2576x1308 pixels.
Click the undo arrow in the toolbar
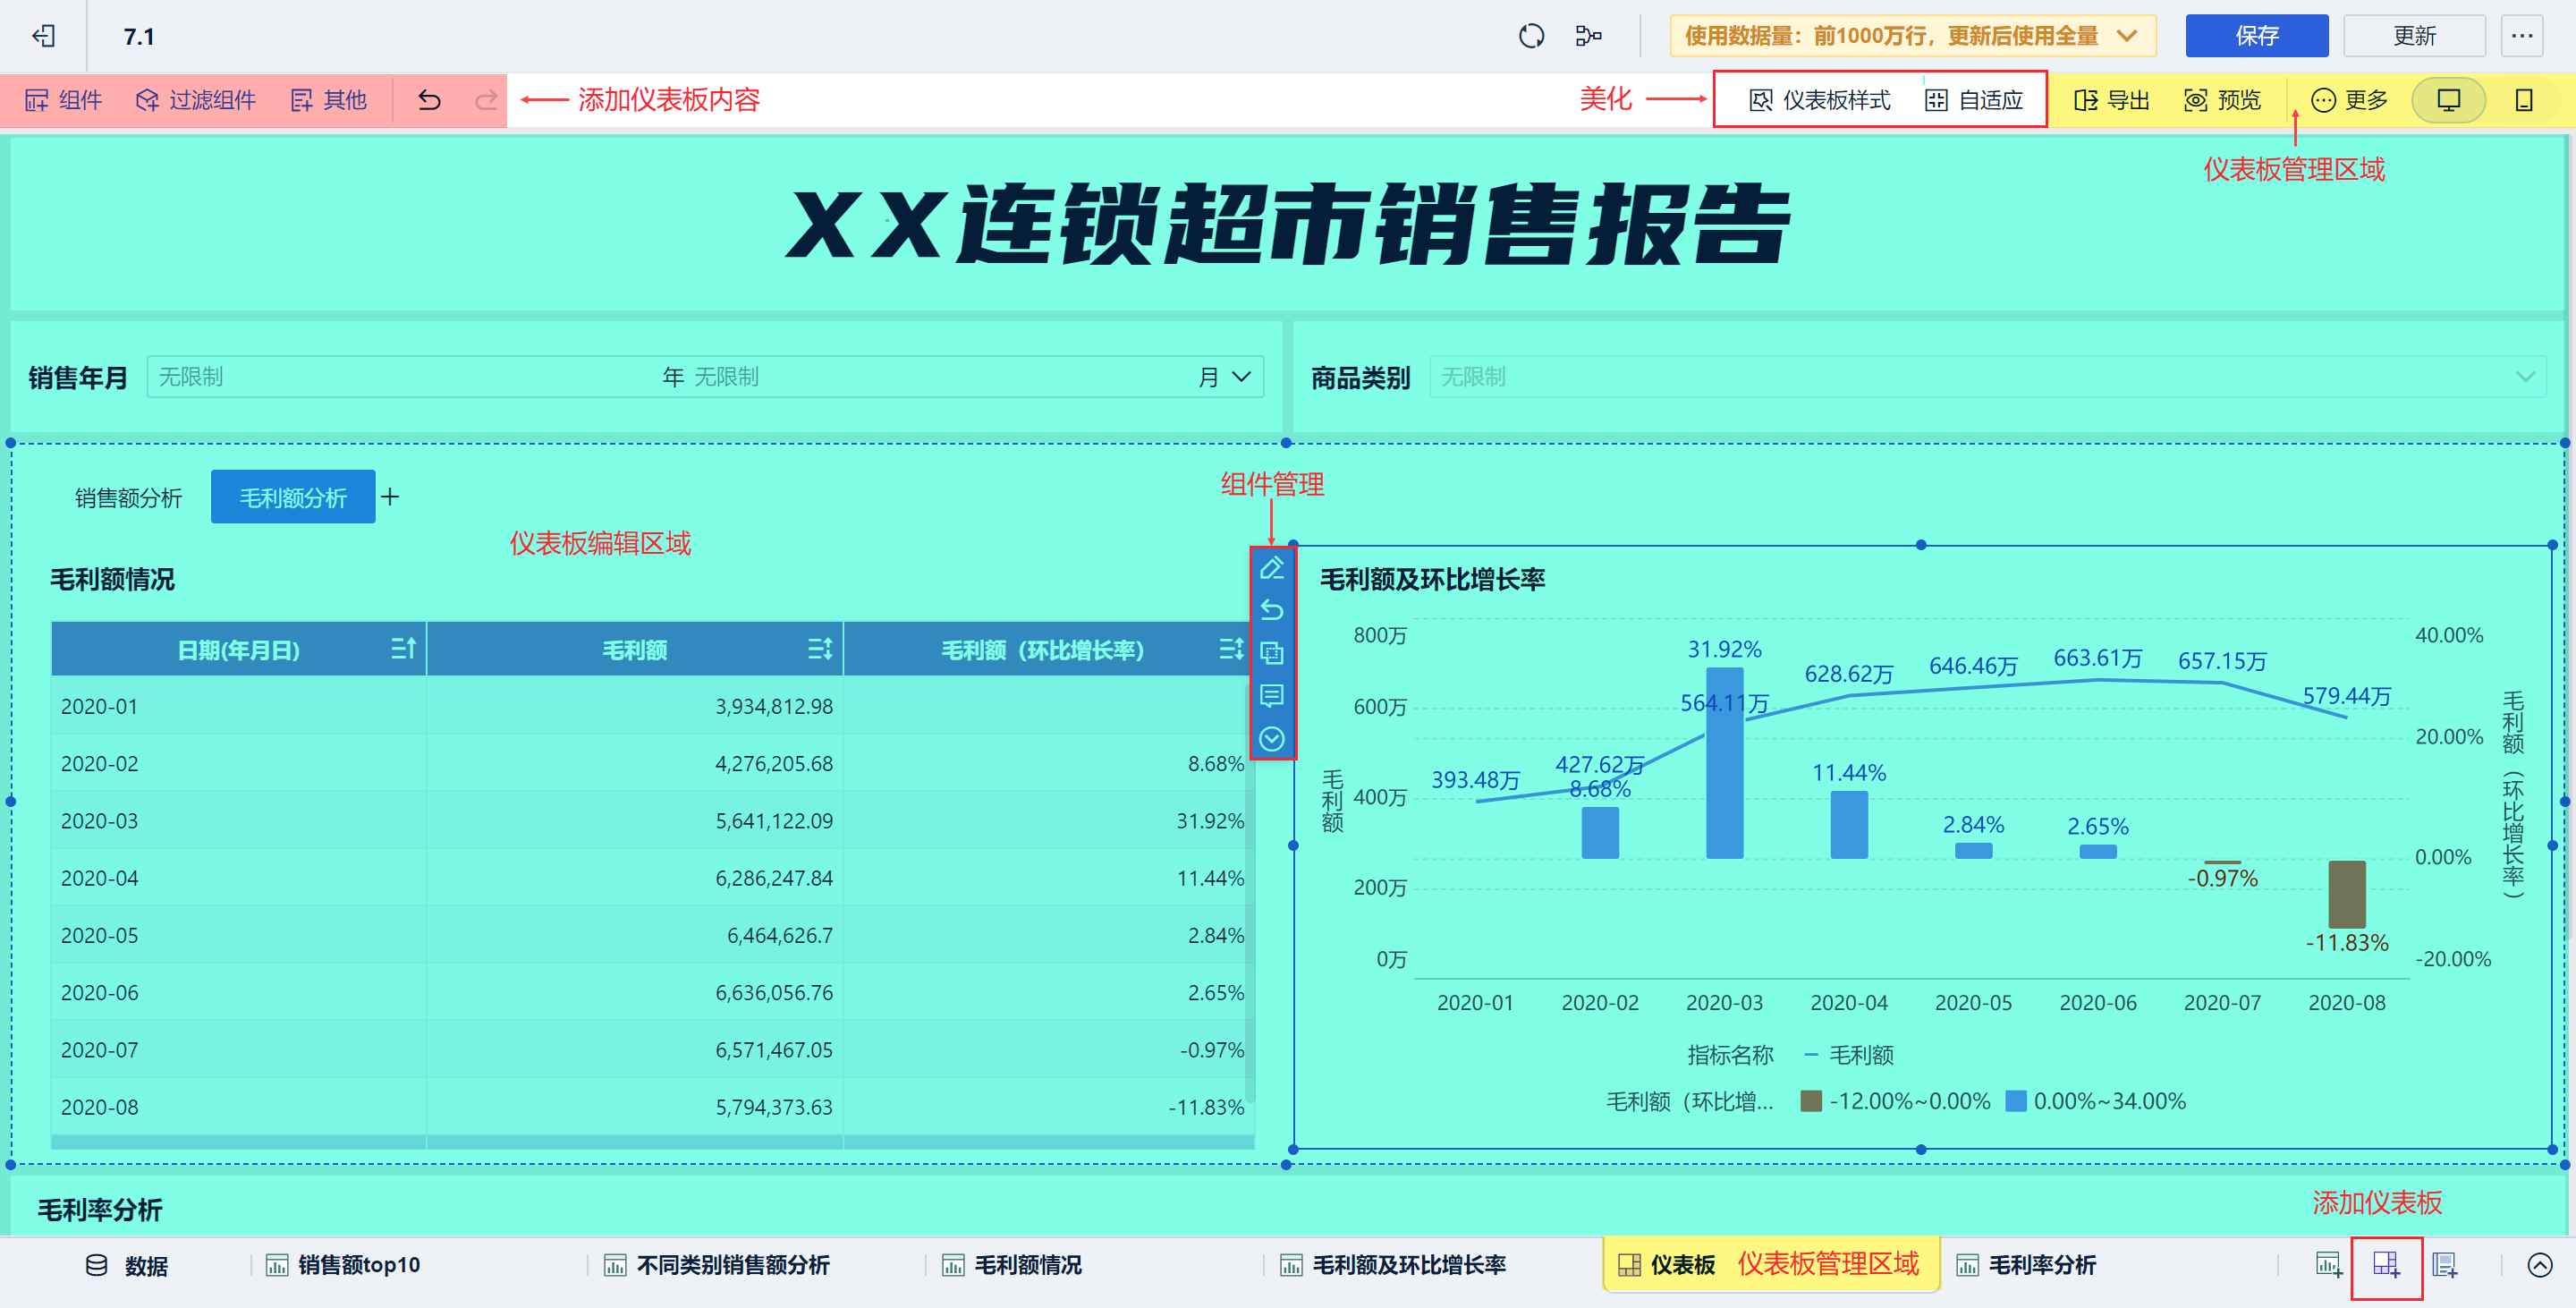[x=429, y=100]
